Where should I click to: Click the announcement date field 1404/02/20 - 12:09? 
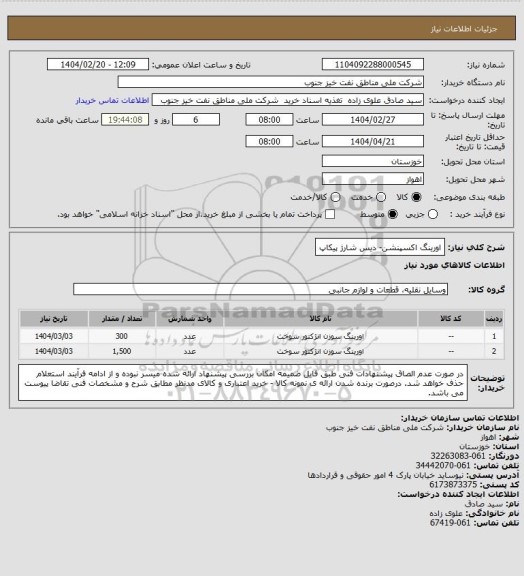click(98, 65)
